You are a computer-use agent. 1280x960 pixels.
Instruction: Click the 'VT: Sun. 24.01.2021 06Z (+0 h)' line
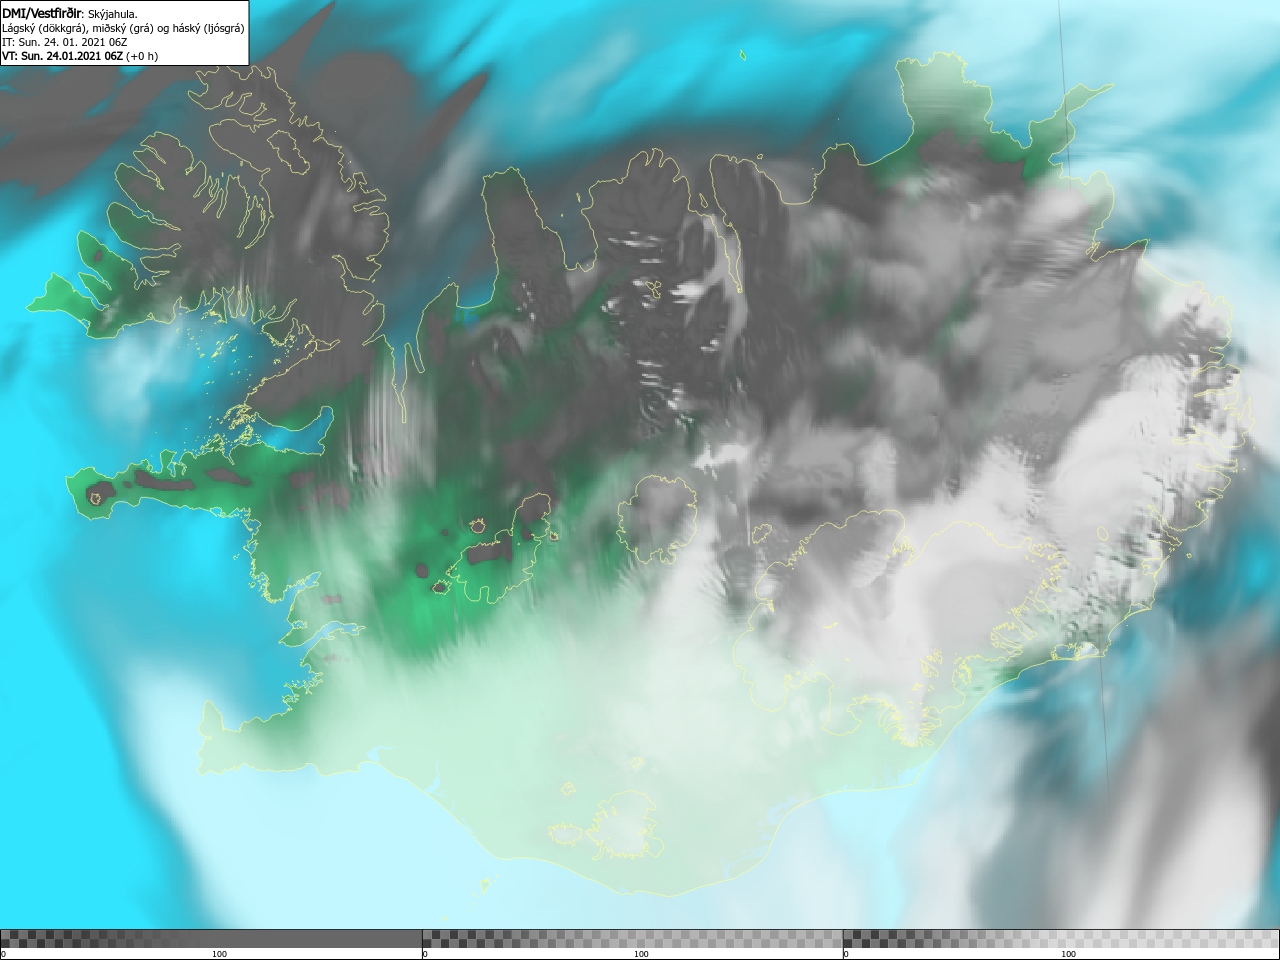coord(80,56)
